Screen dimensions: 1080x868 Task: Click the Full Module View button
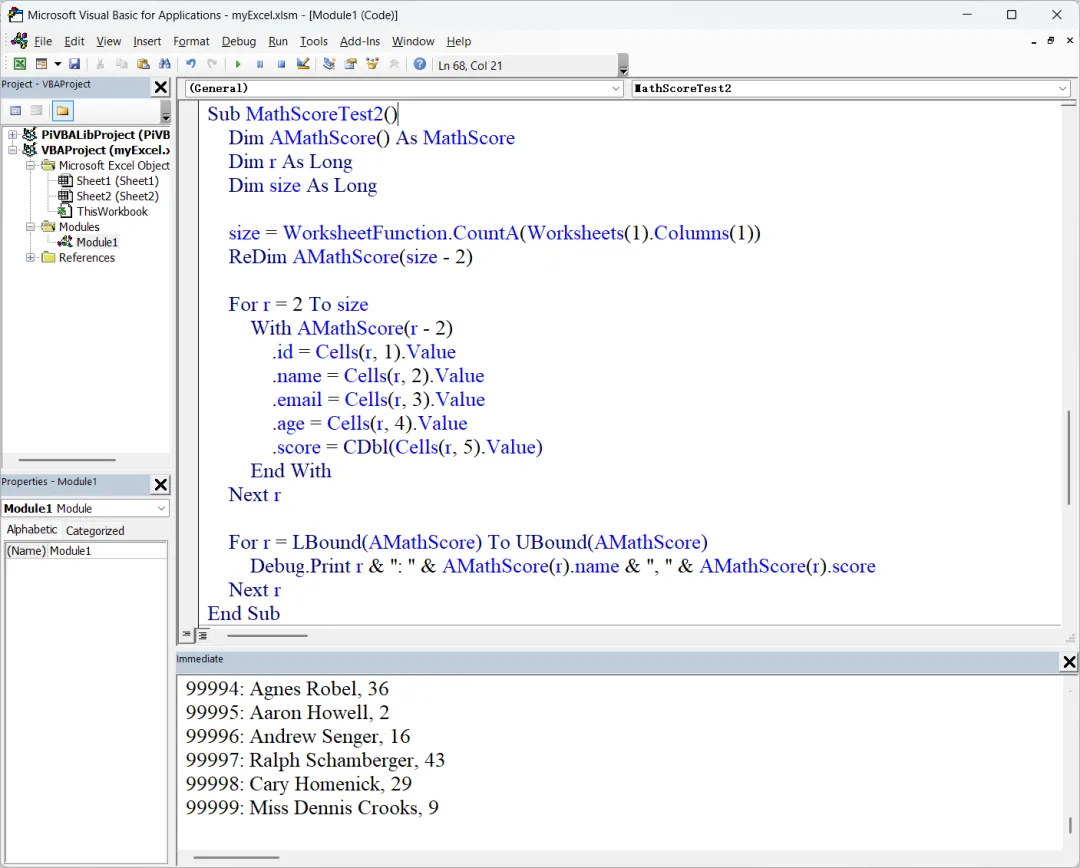(203, 635)
